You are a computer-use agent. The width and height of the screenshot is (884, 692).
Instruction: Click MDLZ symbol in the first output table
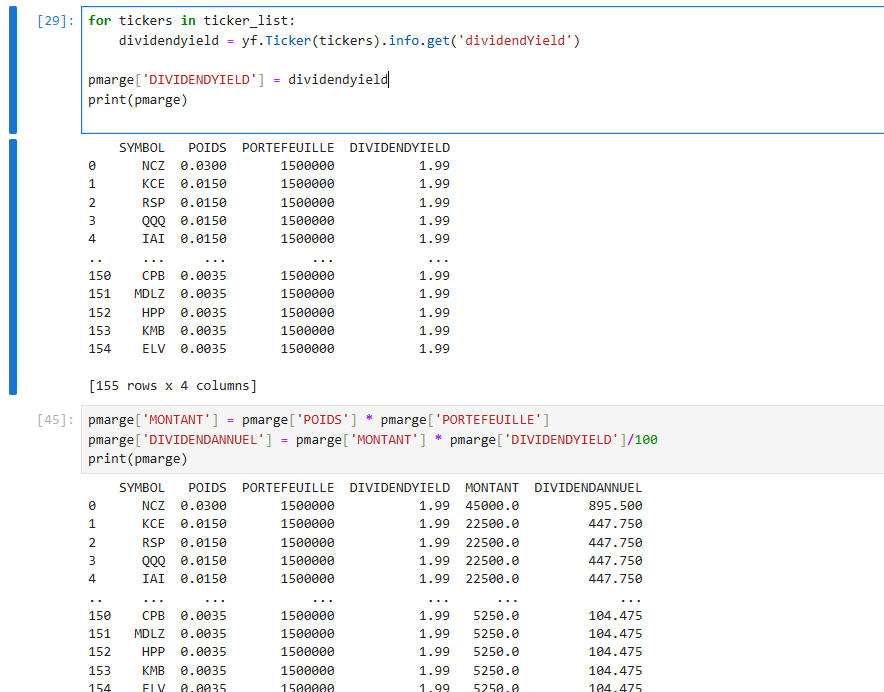(x=149, y=294)
